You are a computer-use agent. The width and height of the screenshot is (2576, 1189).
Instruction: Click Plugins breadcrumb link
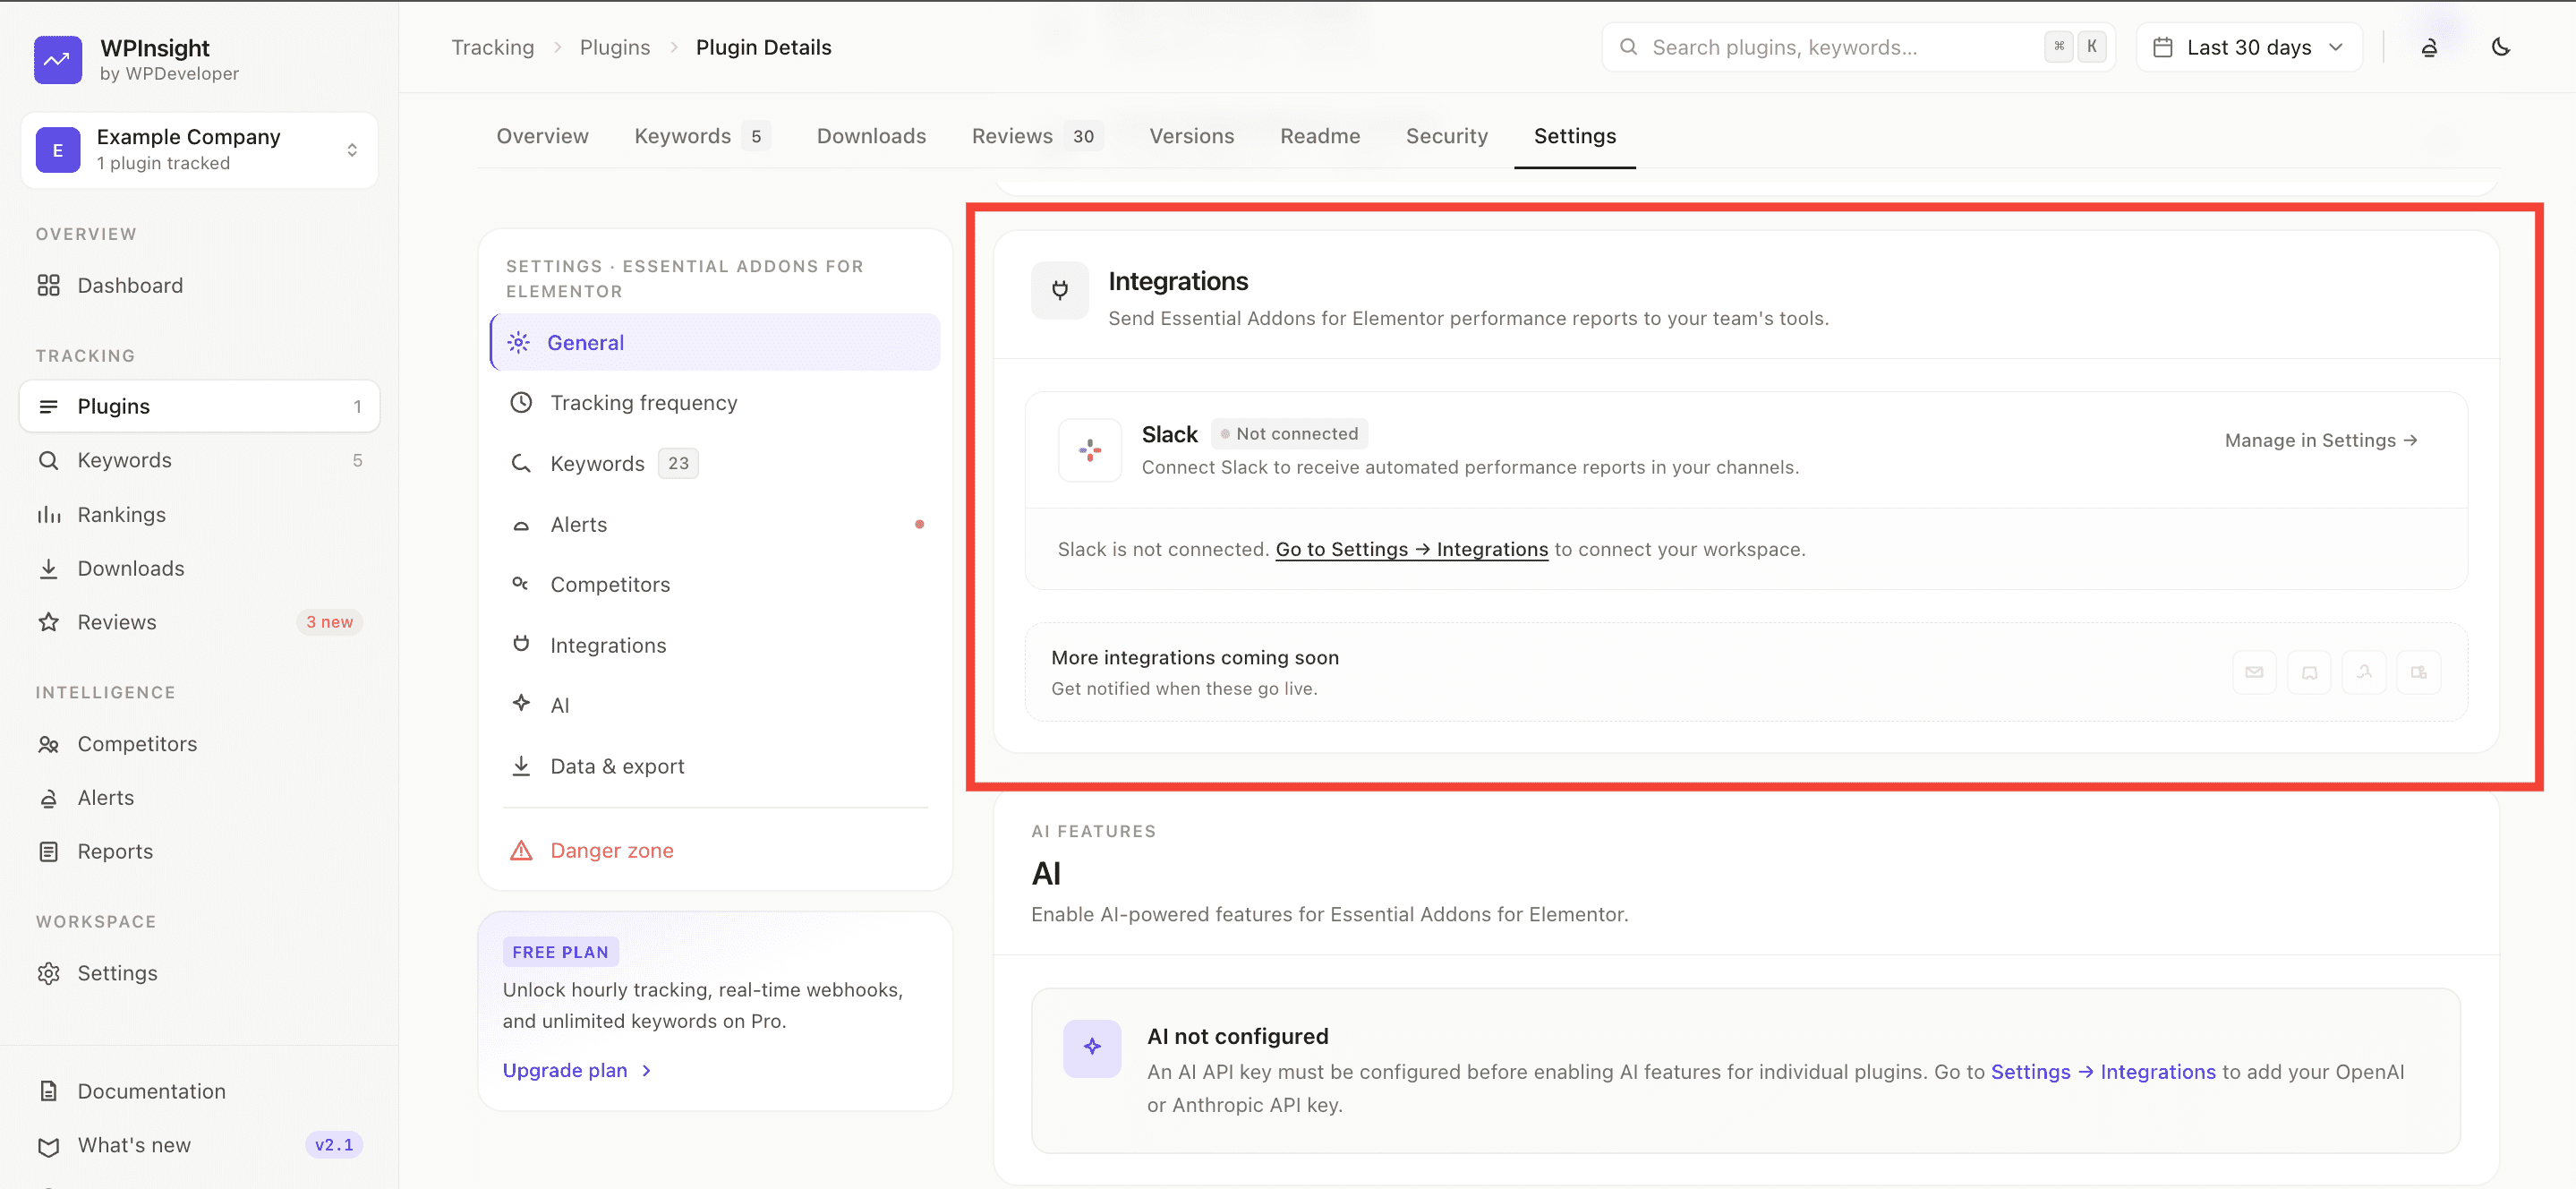(615, 47)
